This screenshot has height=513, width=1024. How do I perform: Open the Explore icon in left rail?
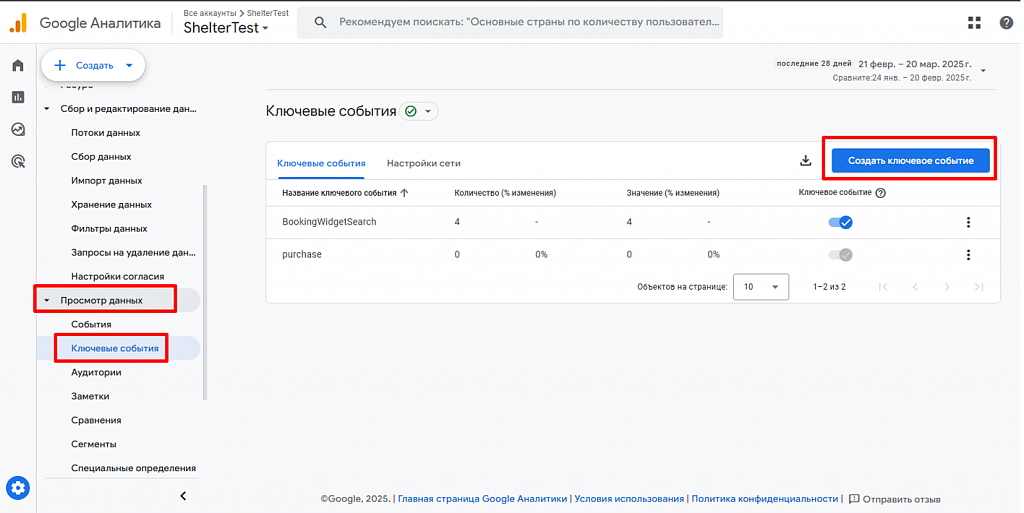pyautogui.click(x=18, y=129)
